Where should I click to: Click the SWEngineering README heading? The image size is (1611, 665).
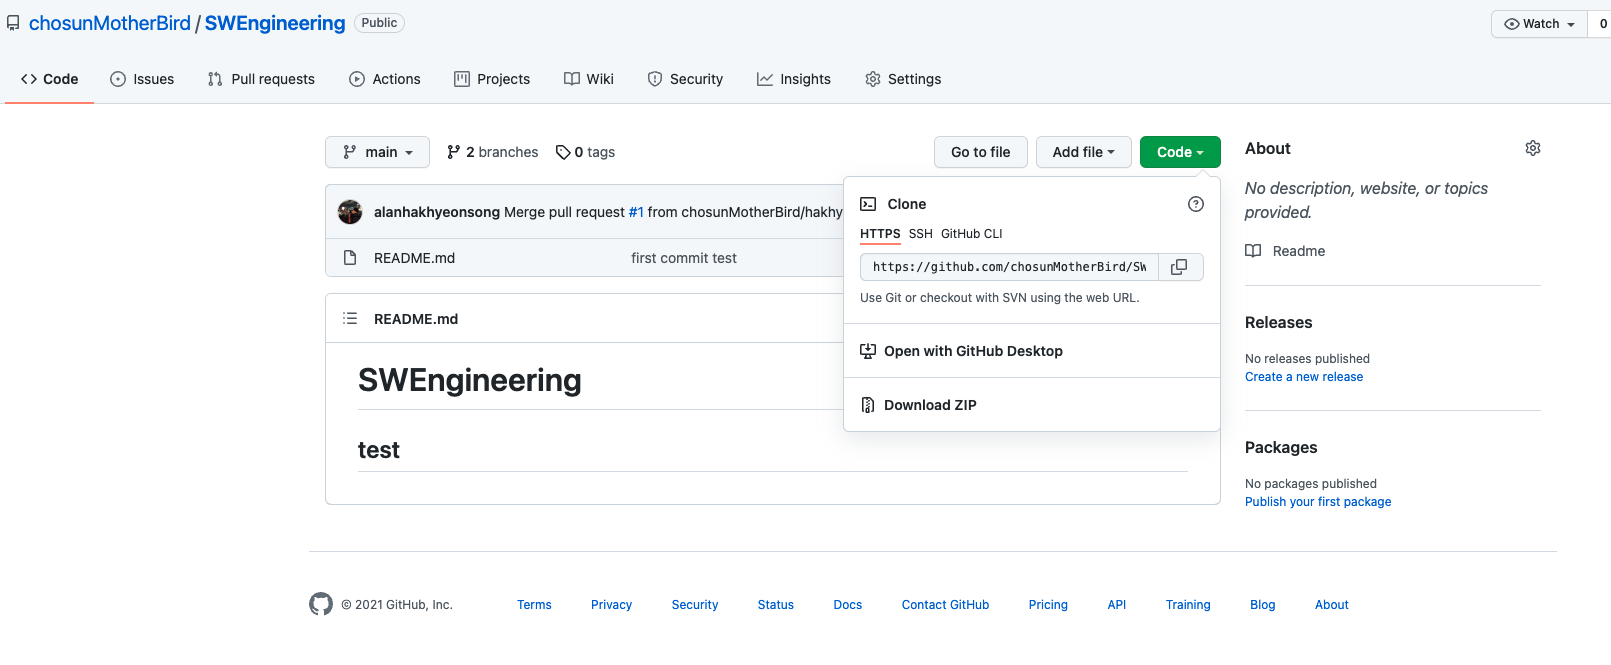470,380
